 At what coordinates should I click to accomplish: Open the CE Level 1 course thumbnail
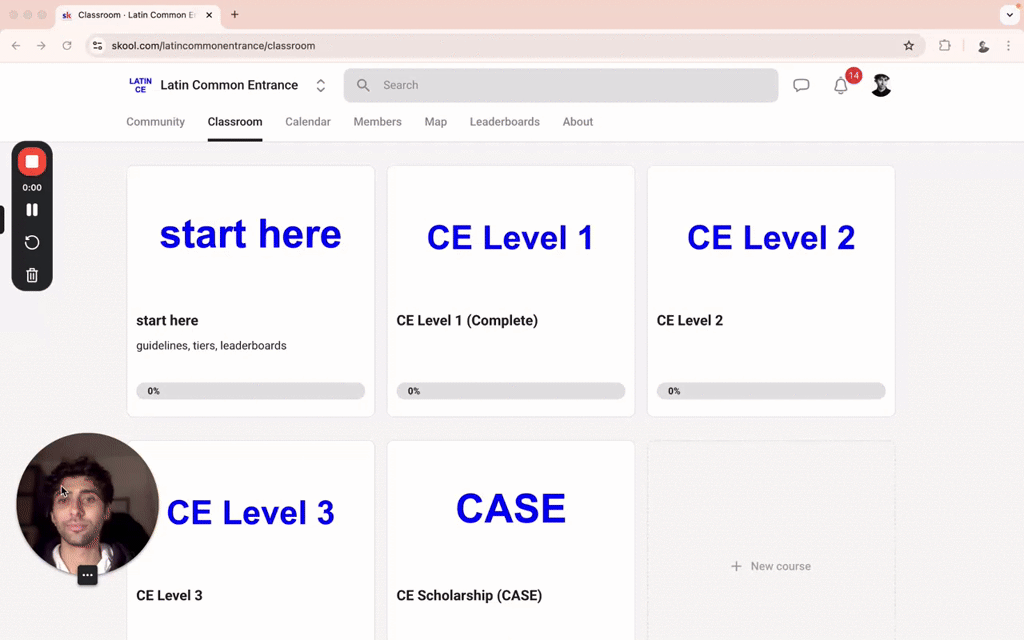(x=511, y=234)
